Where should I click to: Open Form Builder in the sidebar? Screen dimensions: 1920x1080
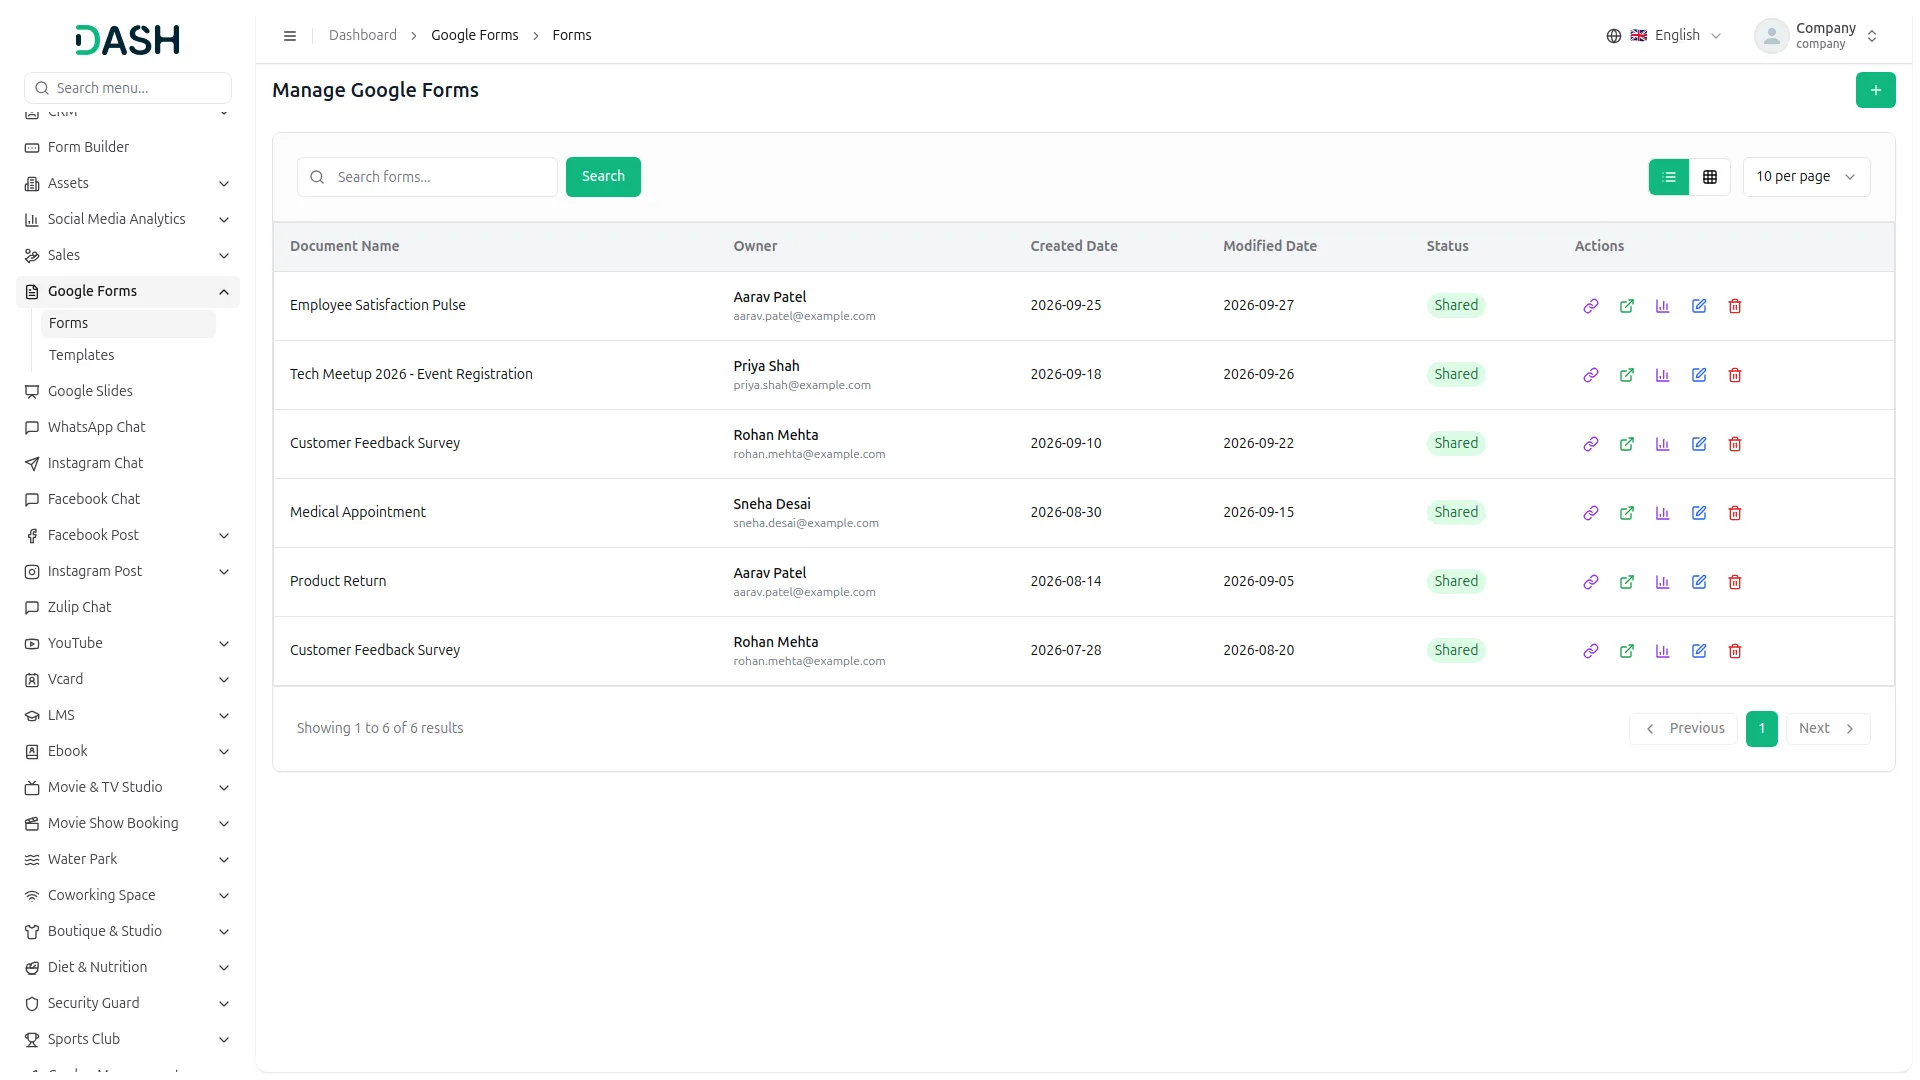pyautogui.click(x=128, y=148)
